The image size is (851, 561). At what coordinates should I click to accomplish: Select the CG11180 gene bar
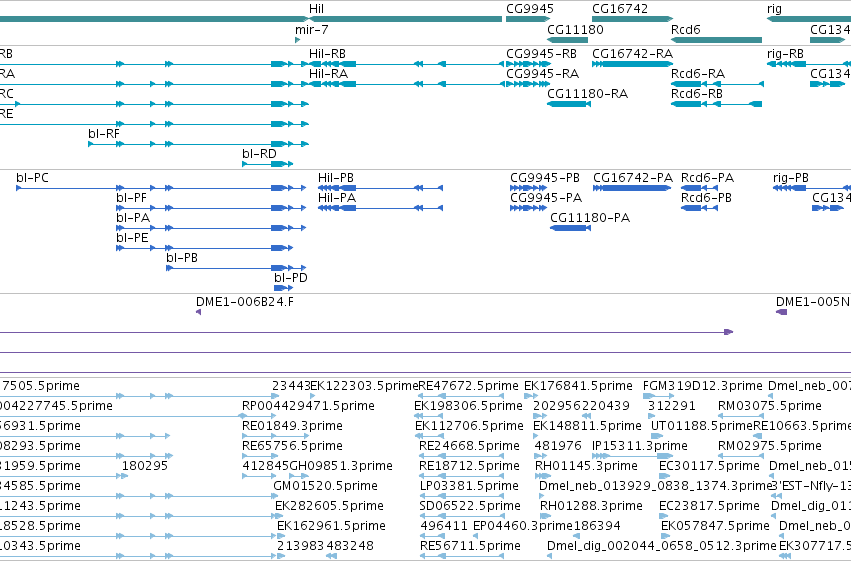tap(567, 40)
